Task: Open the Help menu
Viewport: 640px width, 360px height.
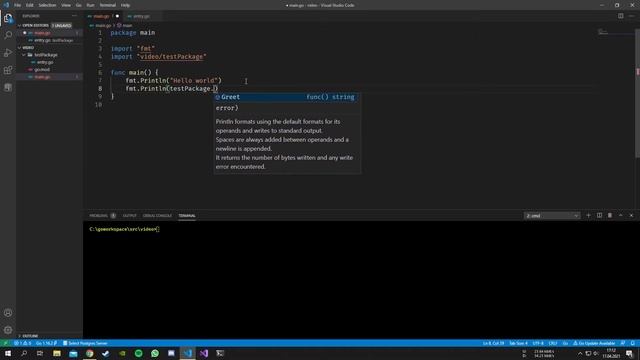Action: click(x=125, y=5)
